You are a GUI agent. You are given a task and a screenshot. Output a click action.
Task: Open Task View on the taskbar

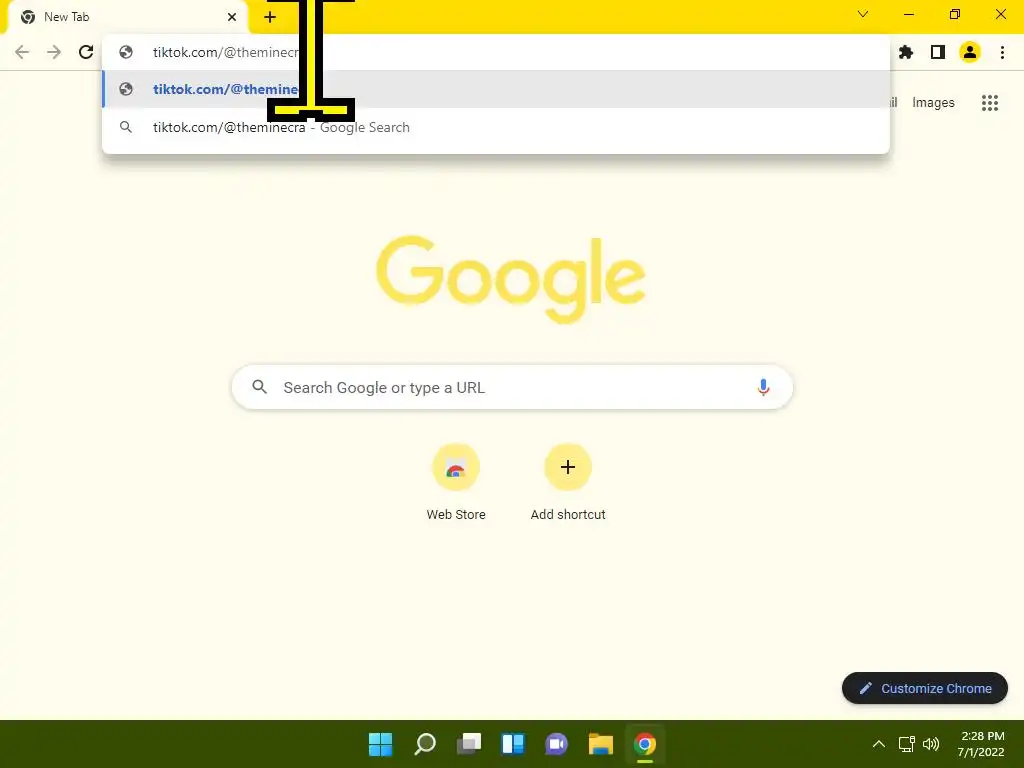pyautogui.click(x=469, y=744)
